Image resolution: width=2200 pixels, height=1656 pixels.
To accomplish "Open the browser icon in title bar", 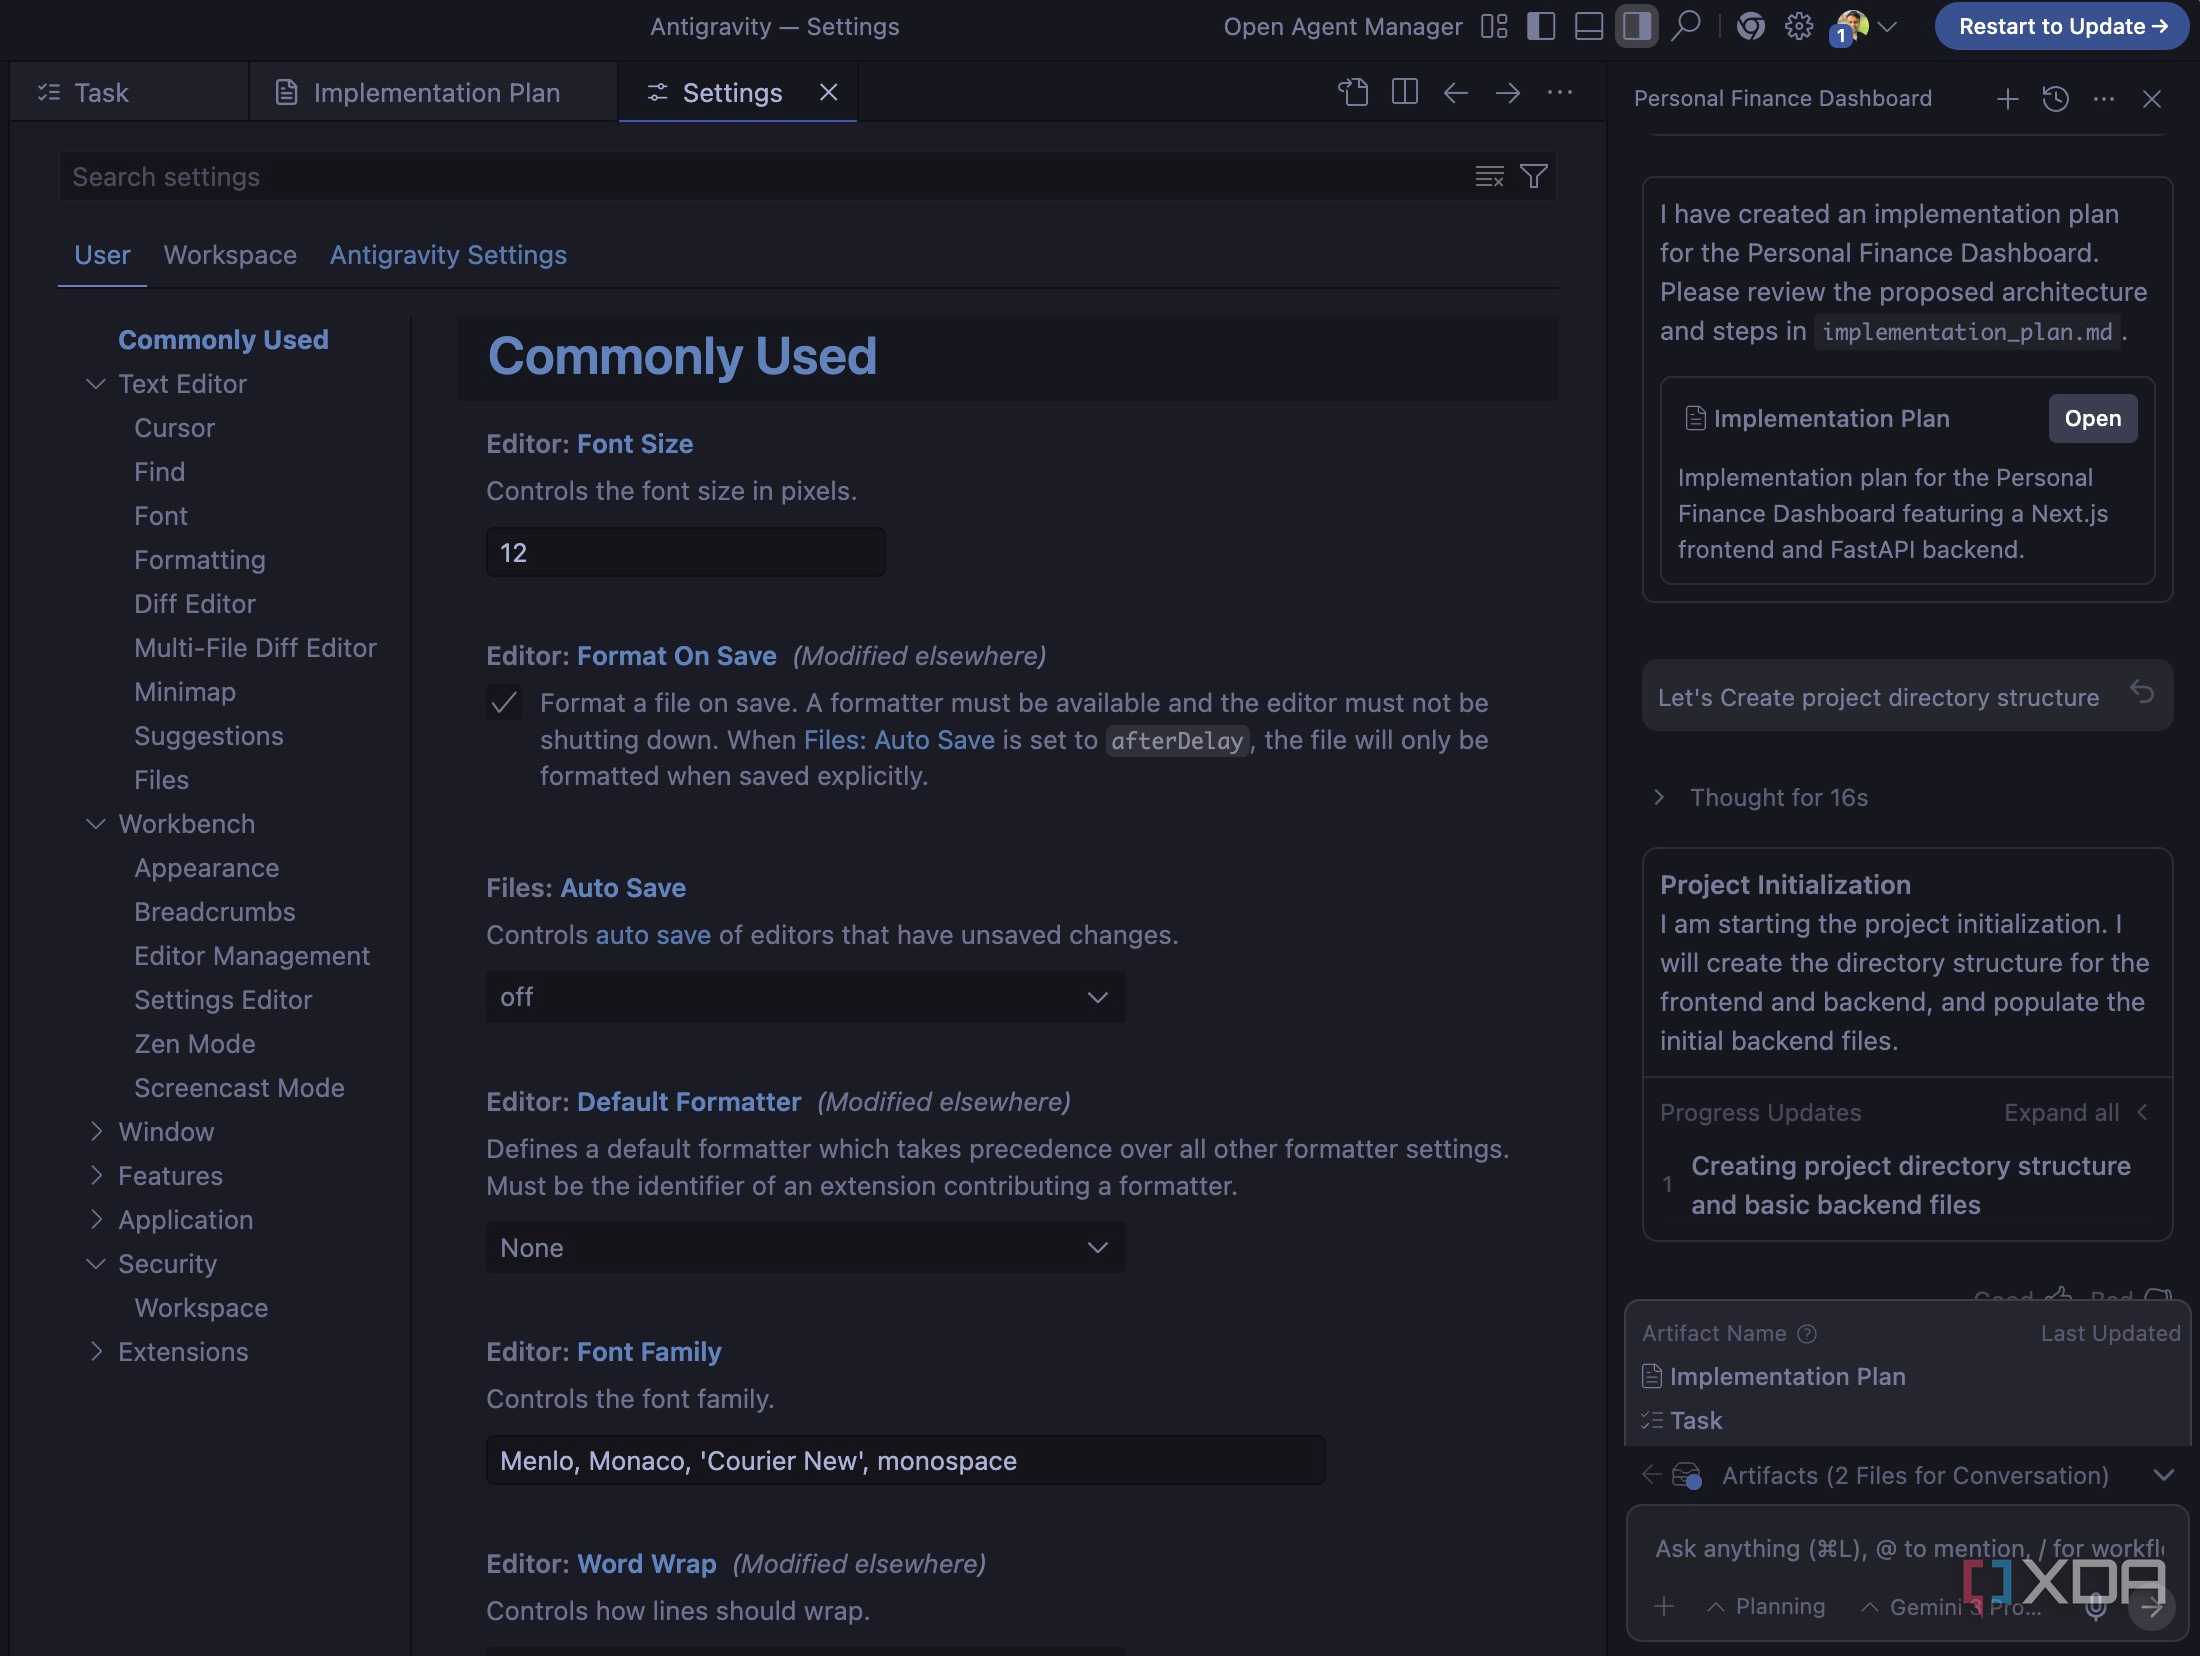I will [1751, 26].
